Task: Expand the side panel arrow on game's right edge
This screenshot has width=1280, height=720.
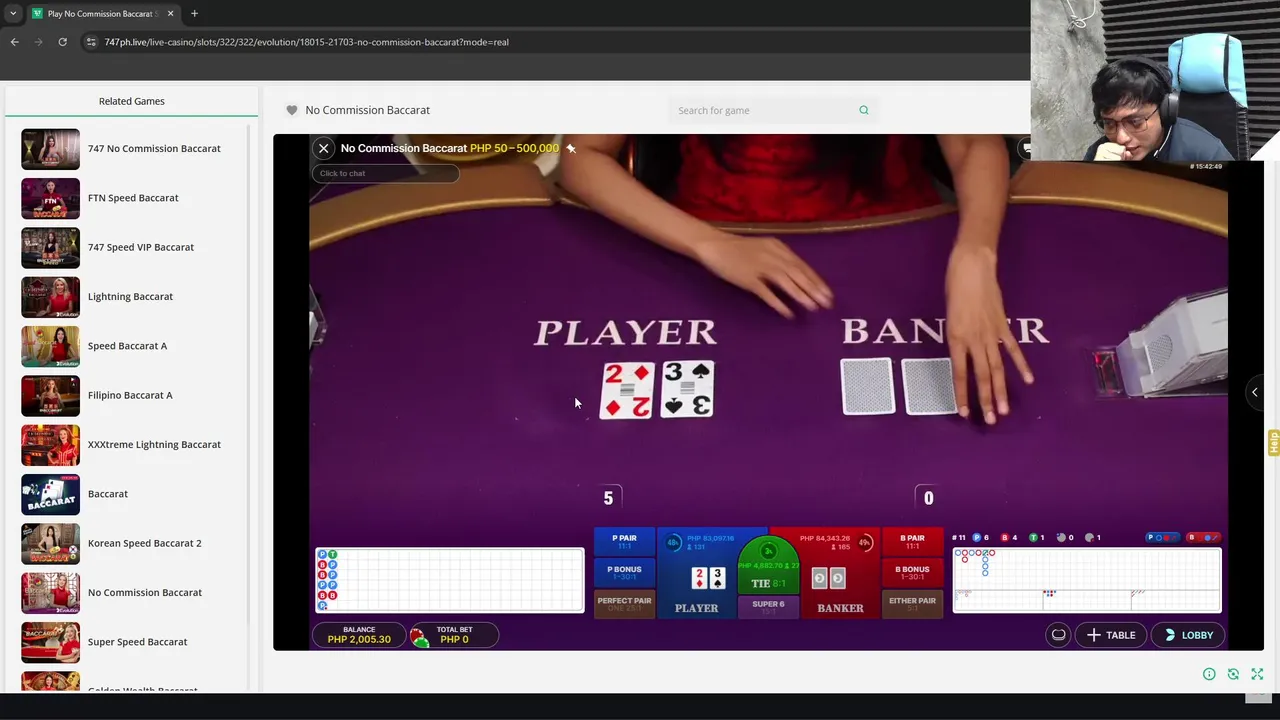Action: tap(1254, 392)
